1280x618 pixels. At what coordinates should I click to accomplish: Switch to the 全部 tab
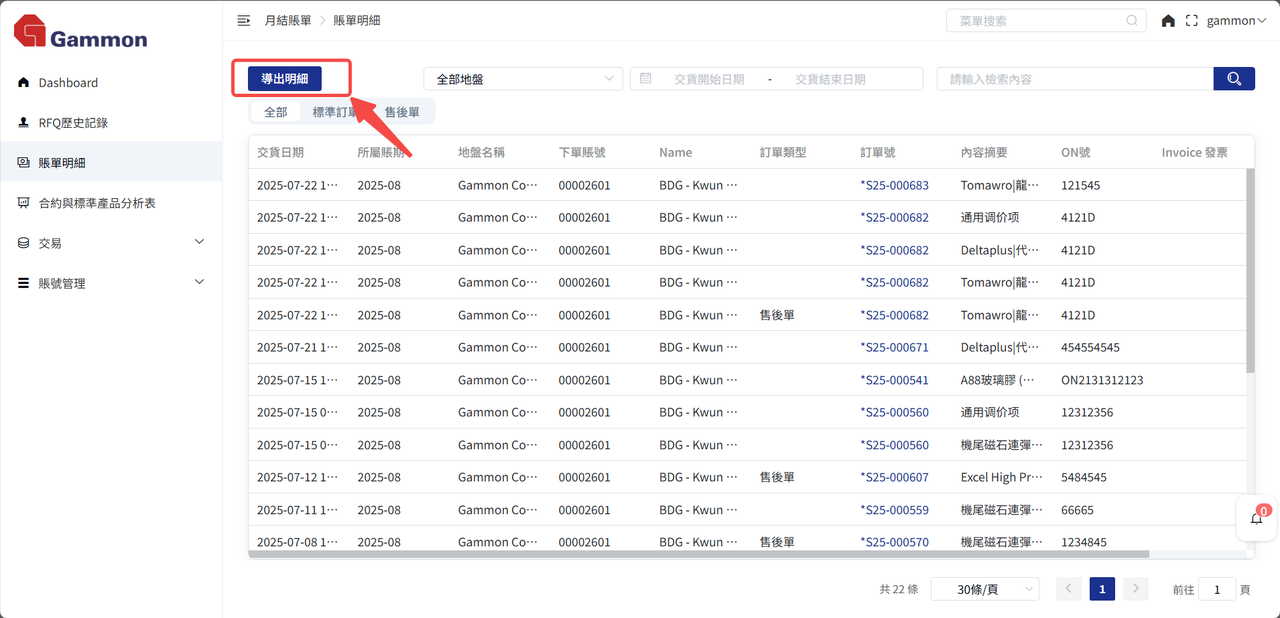(x=275, y=112)
